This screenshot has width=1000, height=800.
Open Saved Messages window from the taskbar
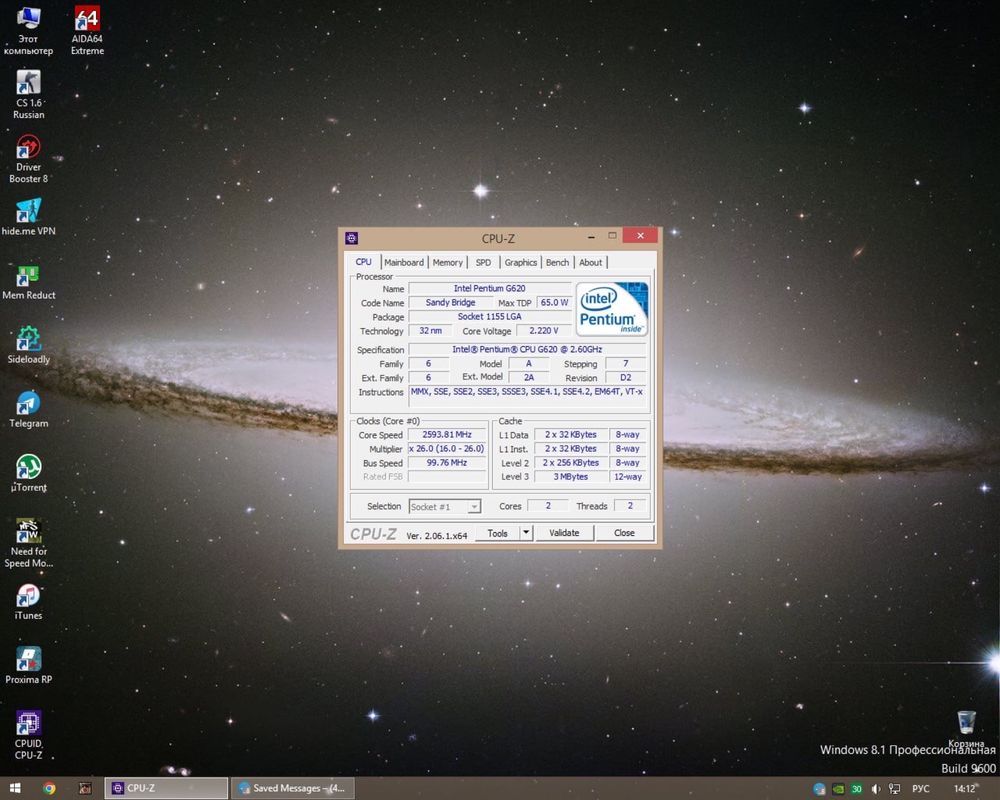293,789
